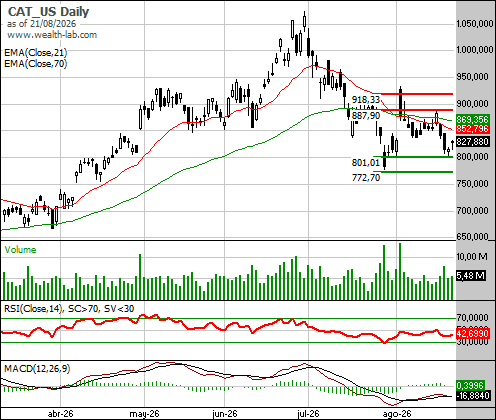Viewport: 496px width, 420px height.
Task: Click the 800,000 price axis label
Action: click(472, 157)
